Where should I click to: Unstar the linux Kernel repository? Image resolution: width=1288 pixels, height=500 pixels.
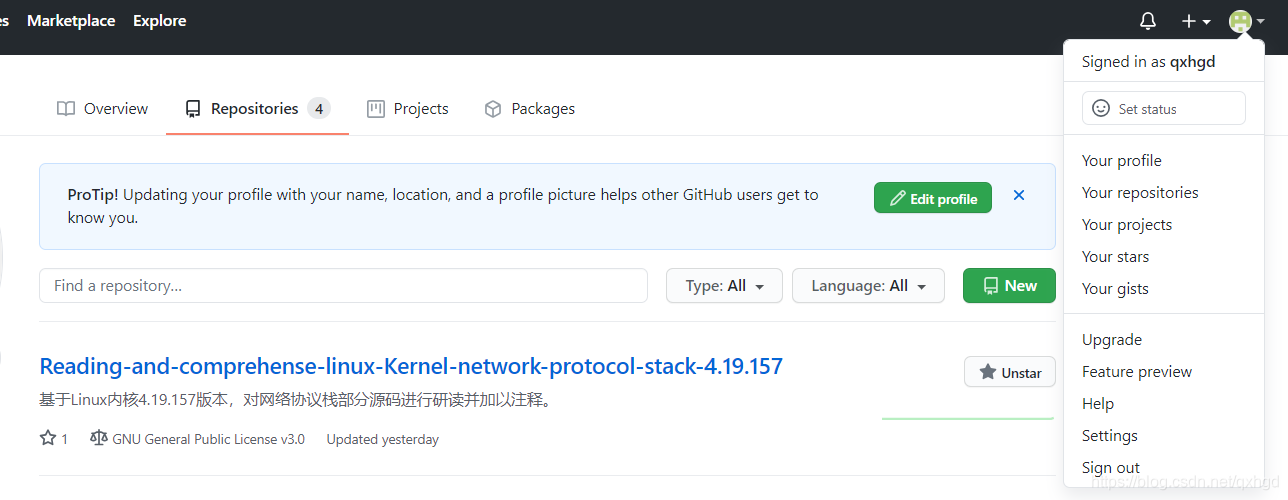(x=1010, y=372)
